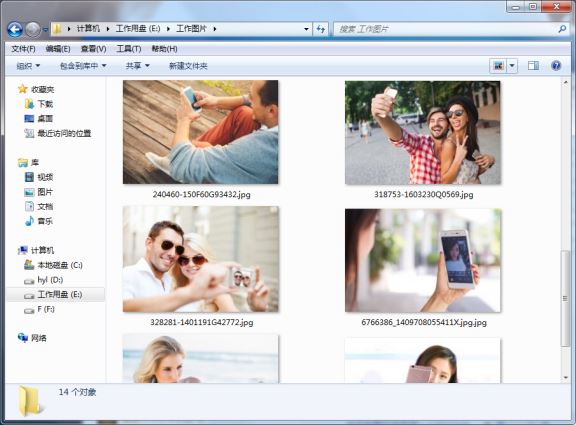Click the refresh icon beside the address bar
The height and width of the screenshot is (425, 576).
point(321,29)
